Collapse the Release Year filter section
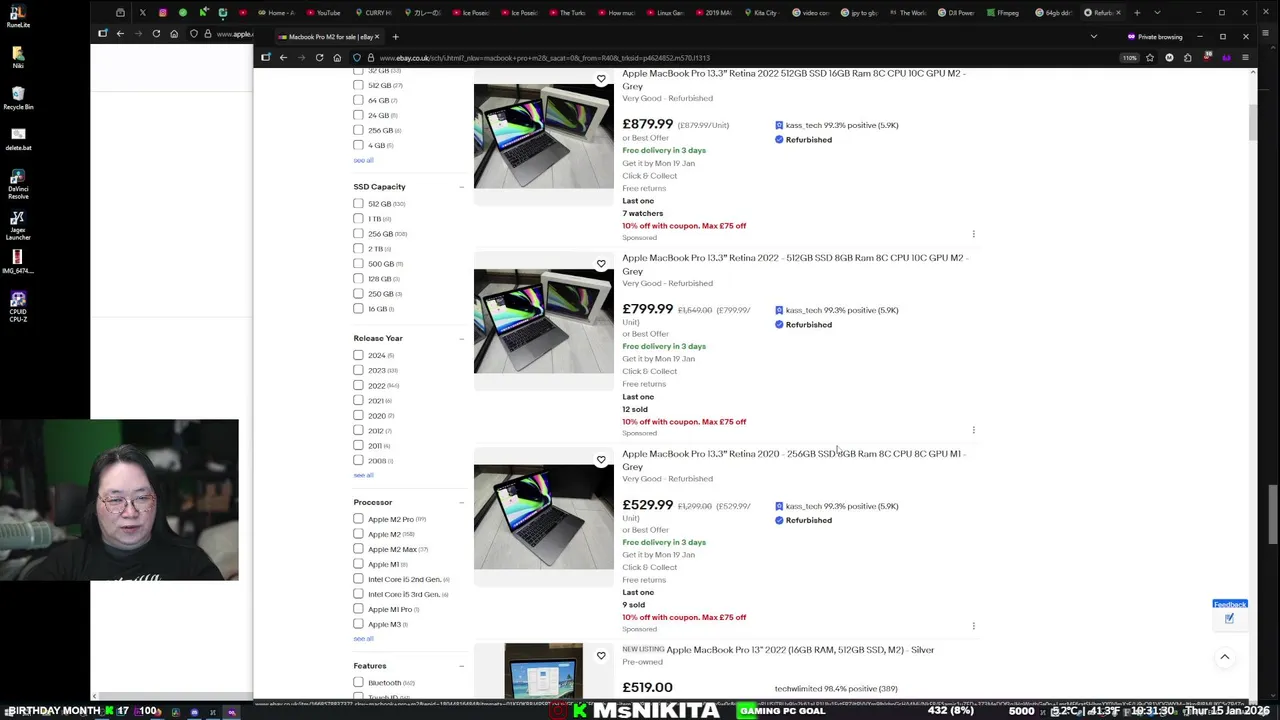This screenshot has height=720, width=1280. 461,339
